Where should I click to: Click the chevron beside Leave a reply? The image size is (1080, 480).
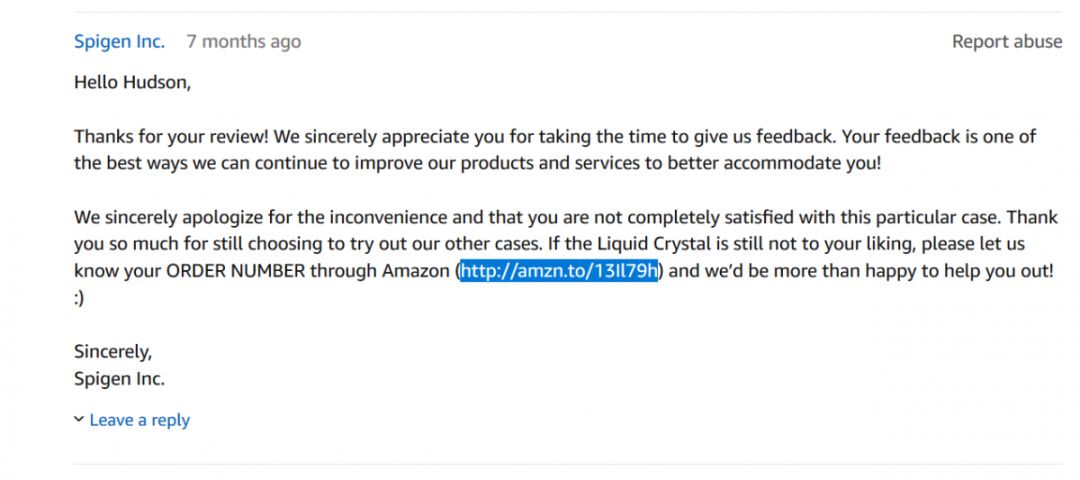pyautogui.click(x=79, y=420)
